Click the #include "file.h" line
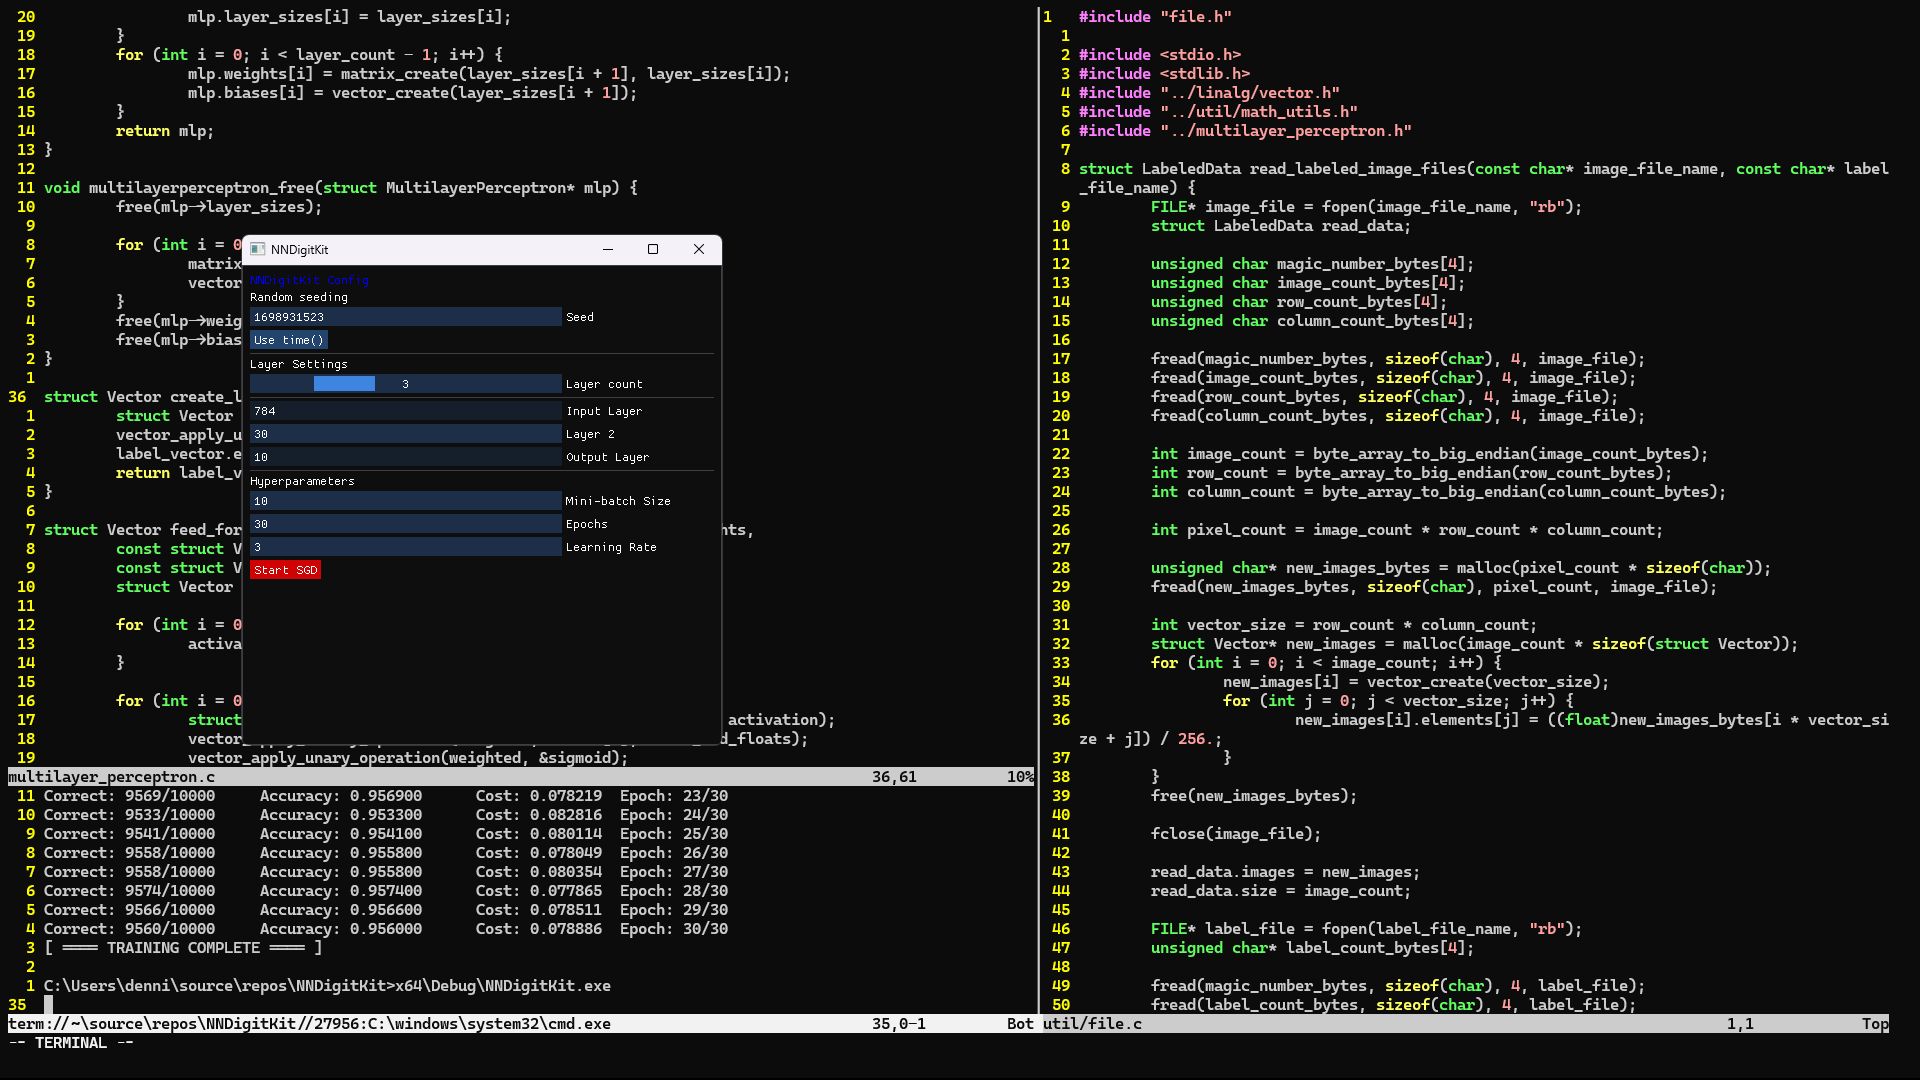Screen dimensions: 1920x1080 1155,17
